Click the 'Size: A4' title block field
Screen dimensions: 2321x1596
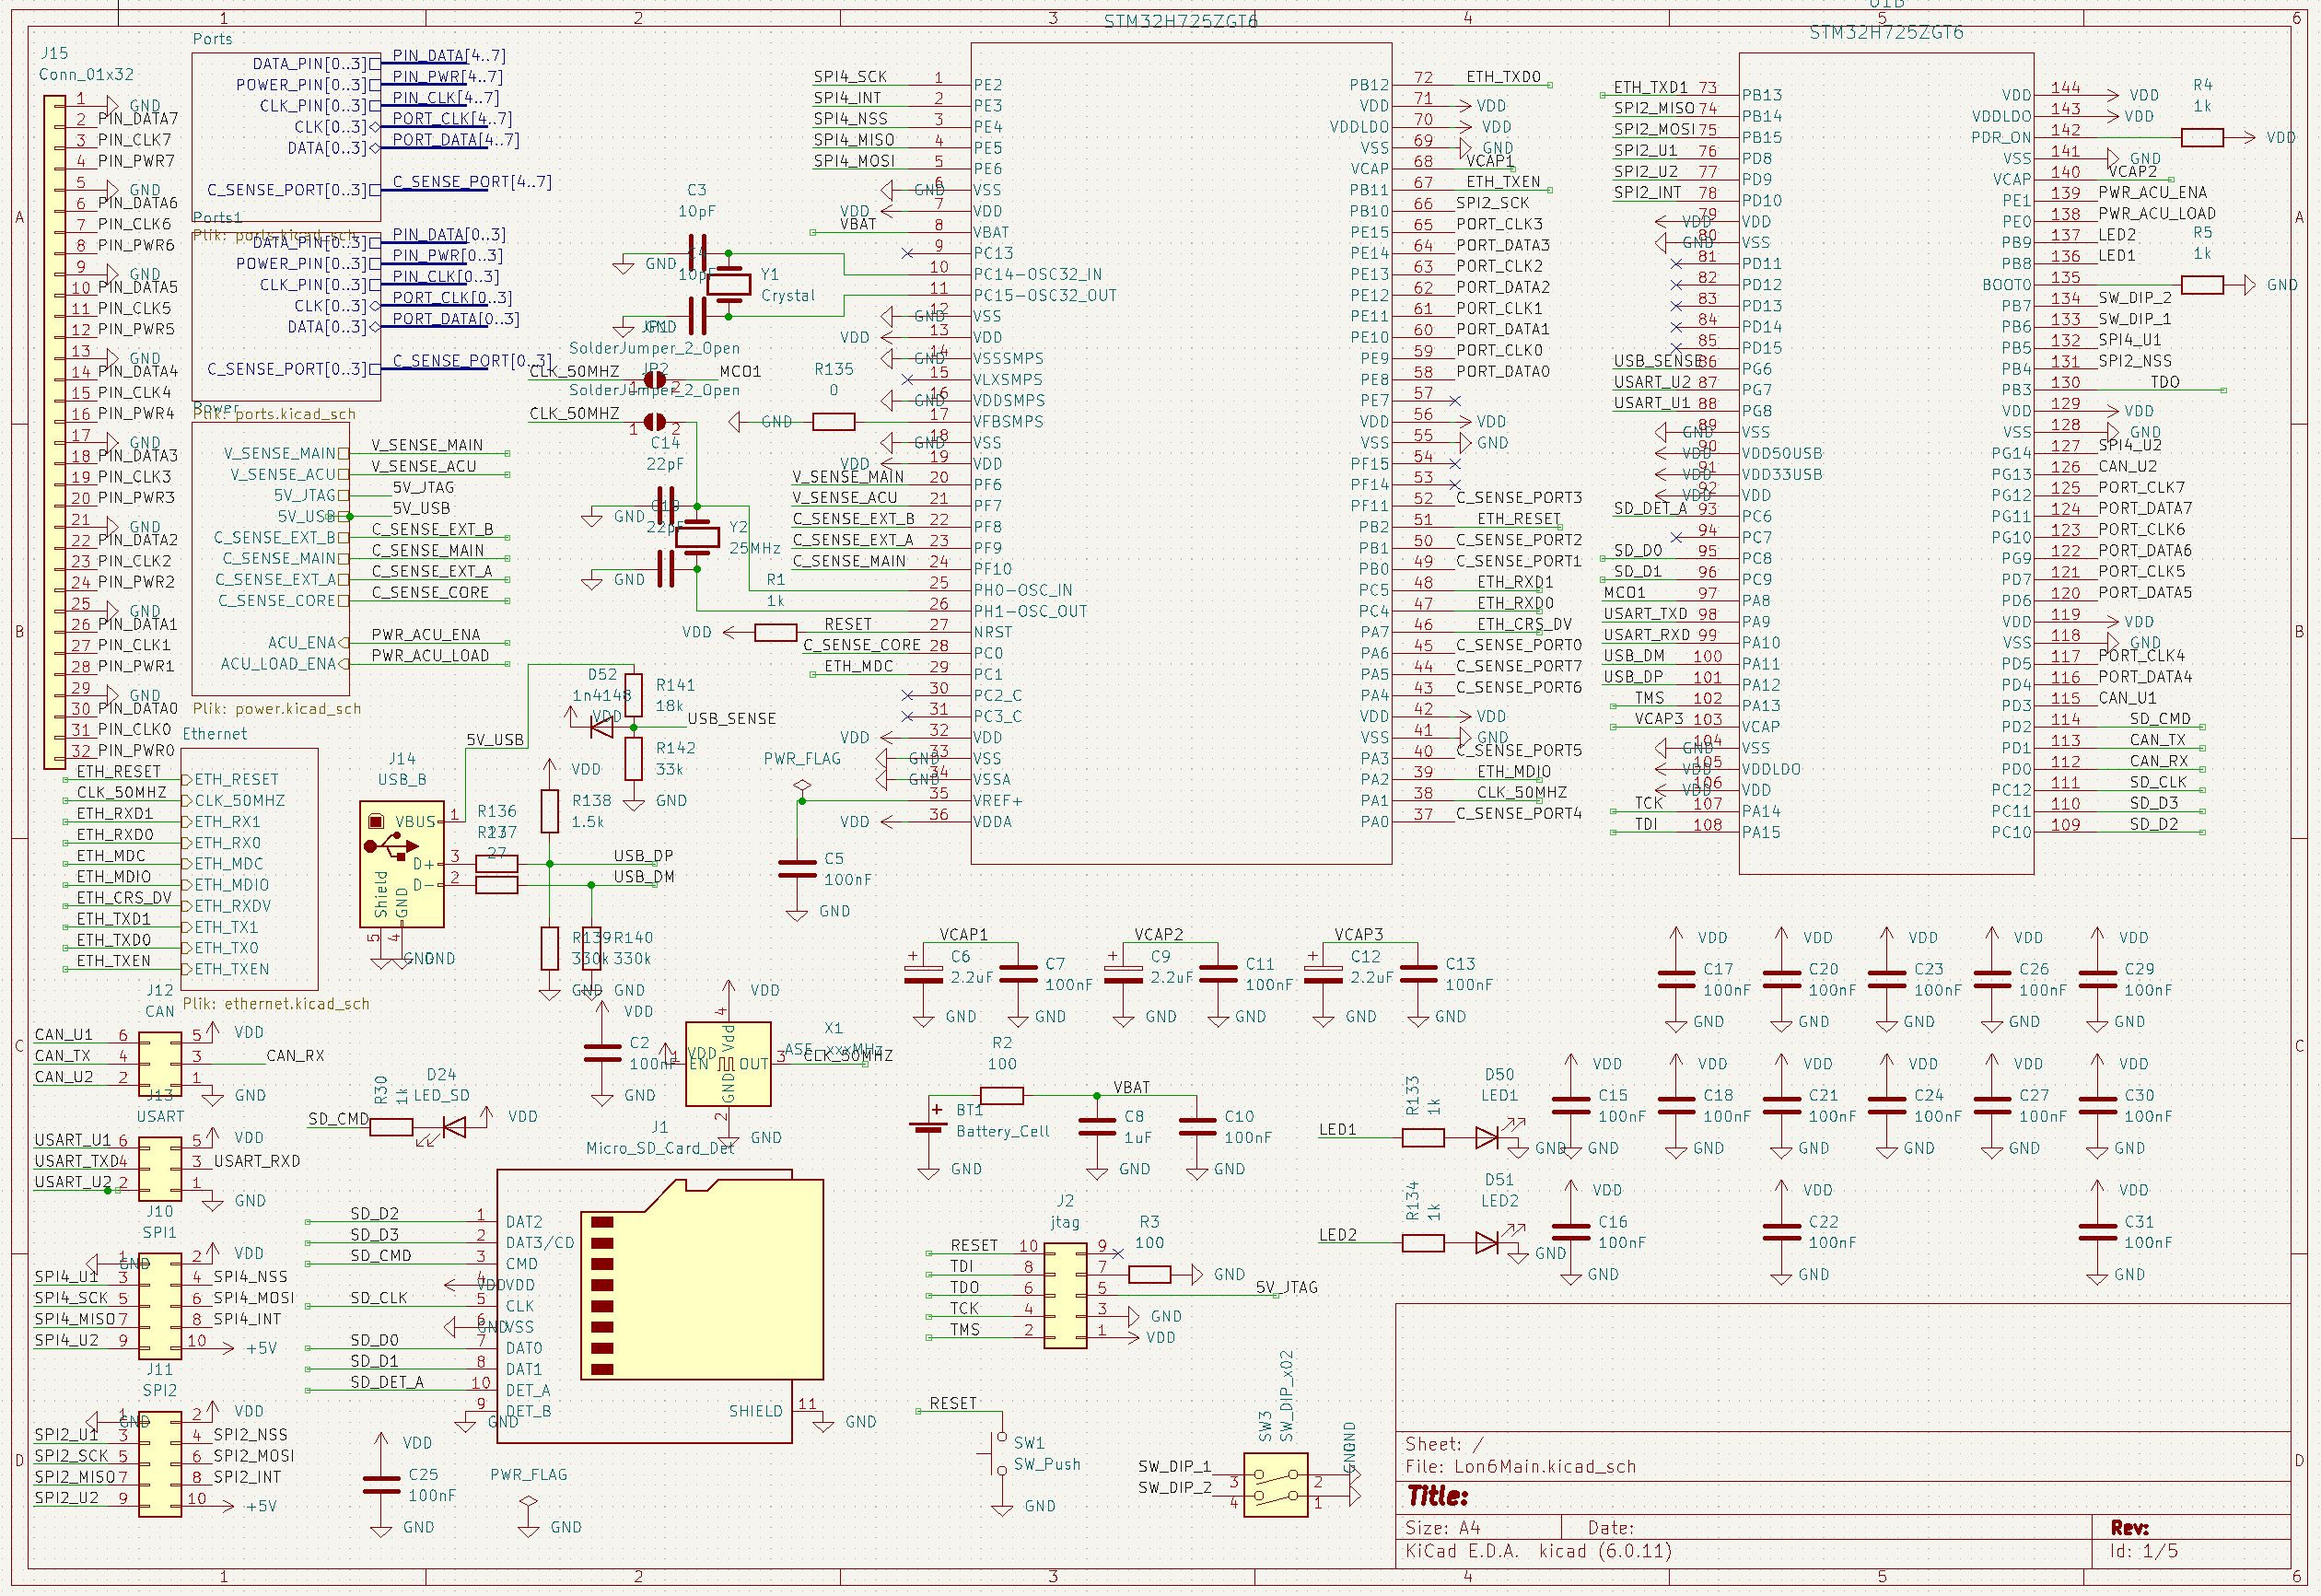click(1442, 1528)
